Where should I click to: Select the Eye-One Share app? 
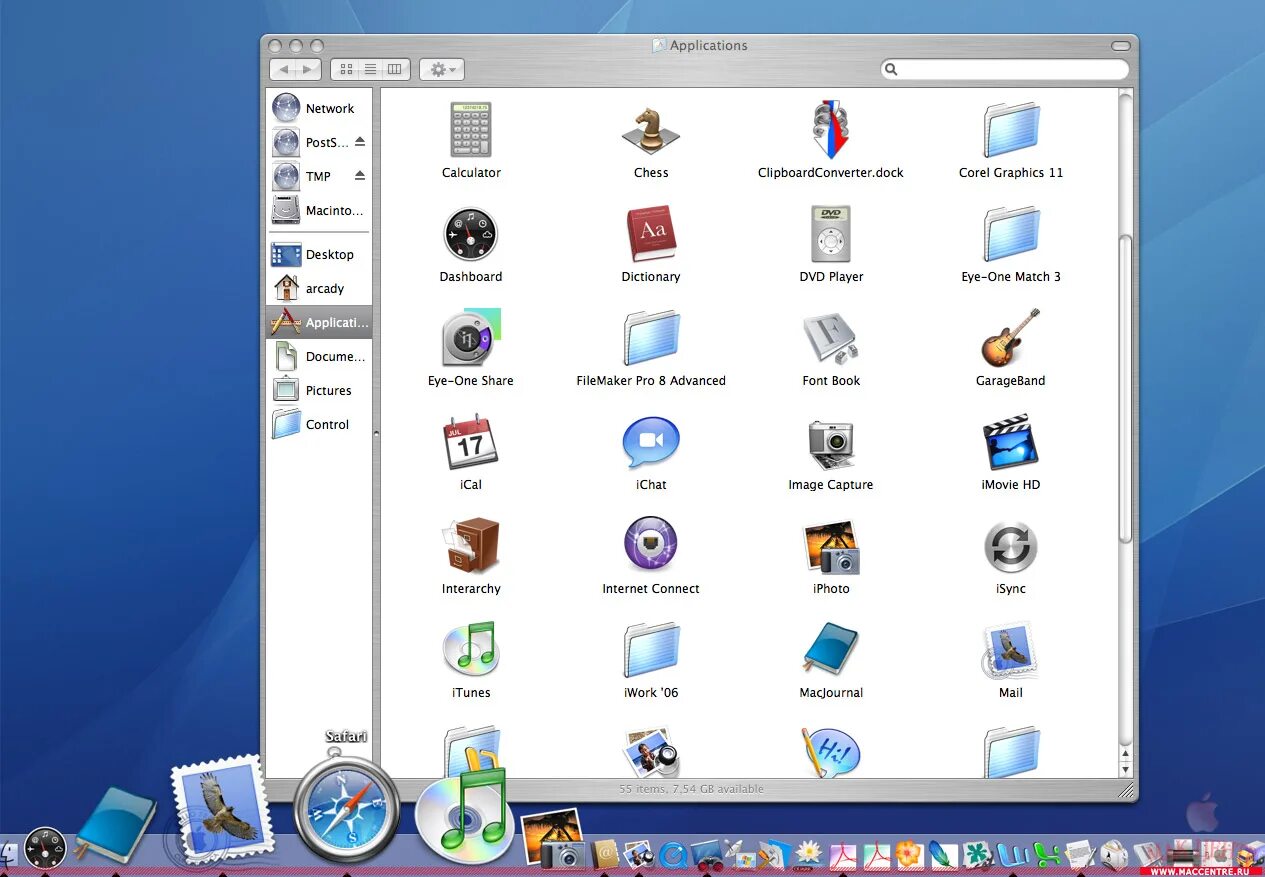click(x=470, y=338)
